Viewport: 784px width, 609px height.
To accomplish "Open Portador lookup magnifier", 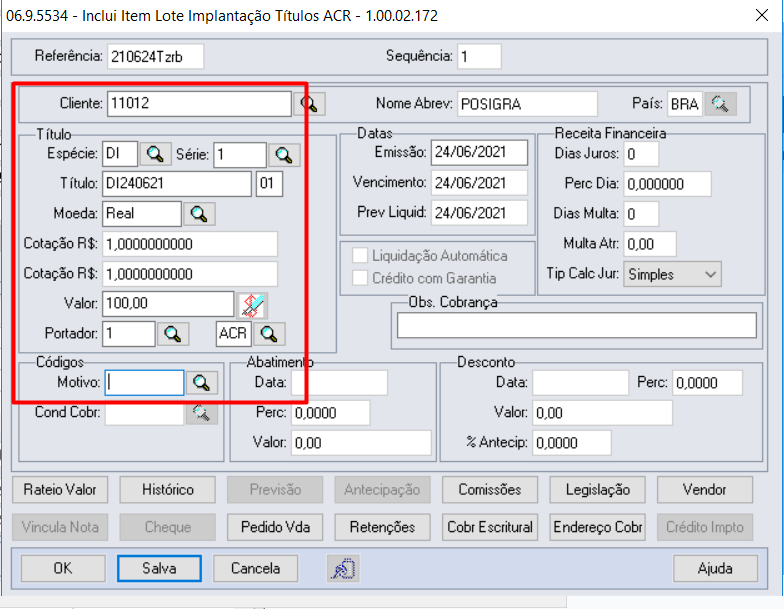I will [x=173, y=334].
